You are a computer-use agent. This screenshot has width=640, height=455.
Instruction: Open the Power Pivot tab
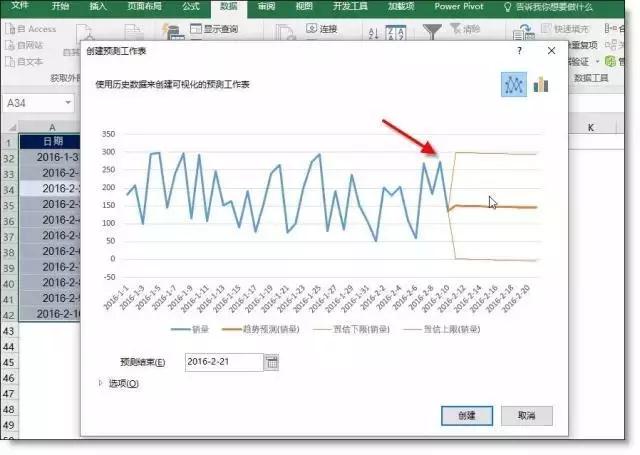tap(458, 6)
